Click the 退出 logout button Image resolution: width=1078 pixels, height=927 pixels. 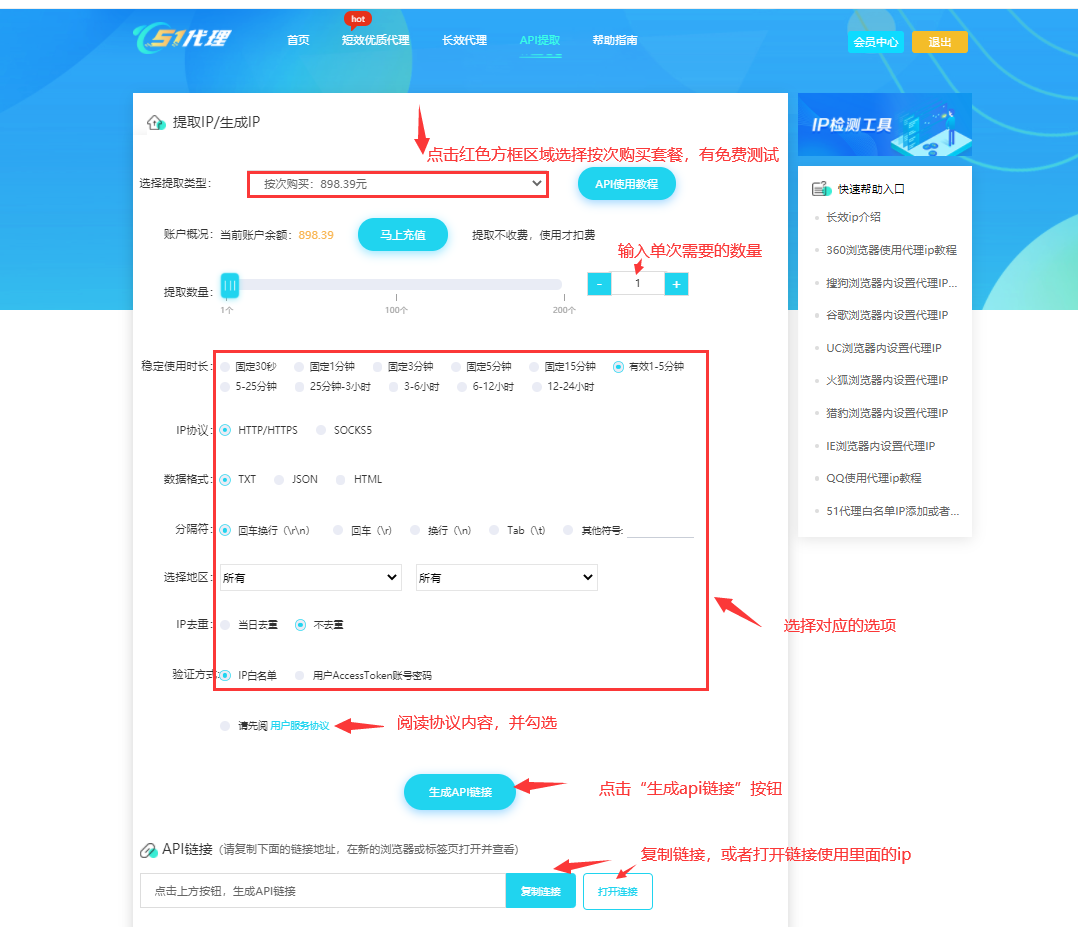pyautogui.click(x=939, y=42)
